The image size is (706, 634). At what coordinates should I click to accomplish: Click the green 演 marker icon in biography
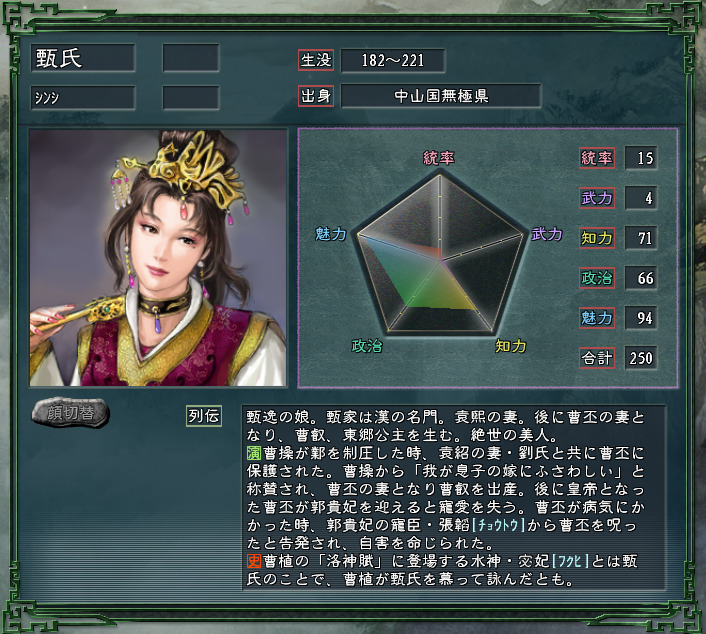point(254,453)
